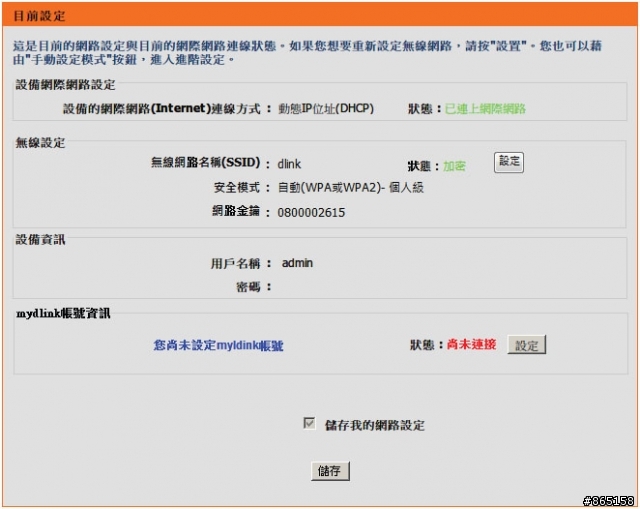
Task: Click the 設定 button in mydlink account section
Action: point(526,345)
